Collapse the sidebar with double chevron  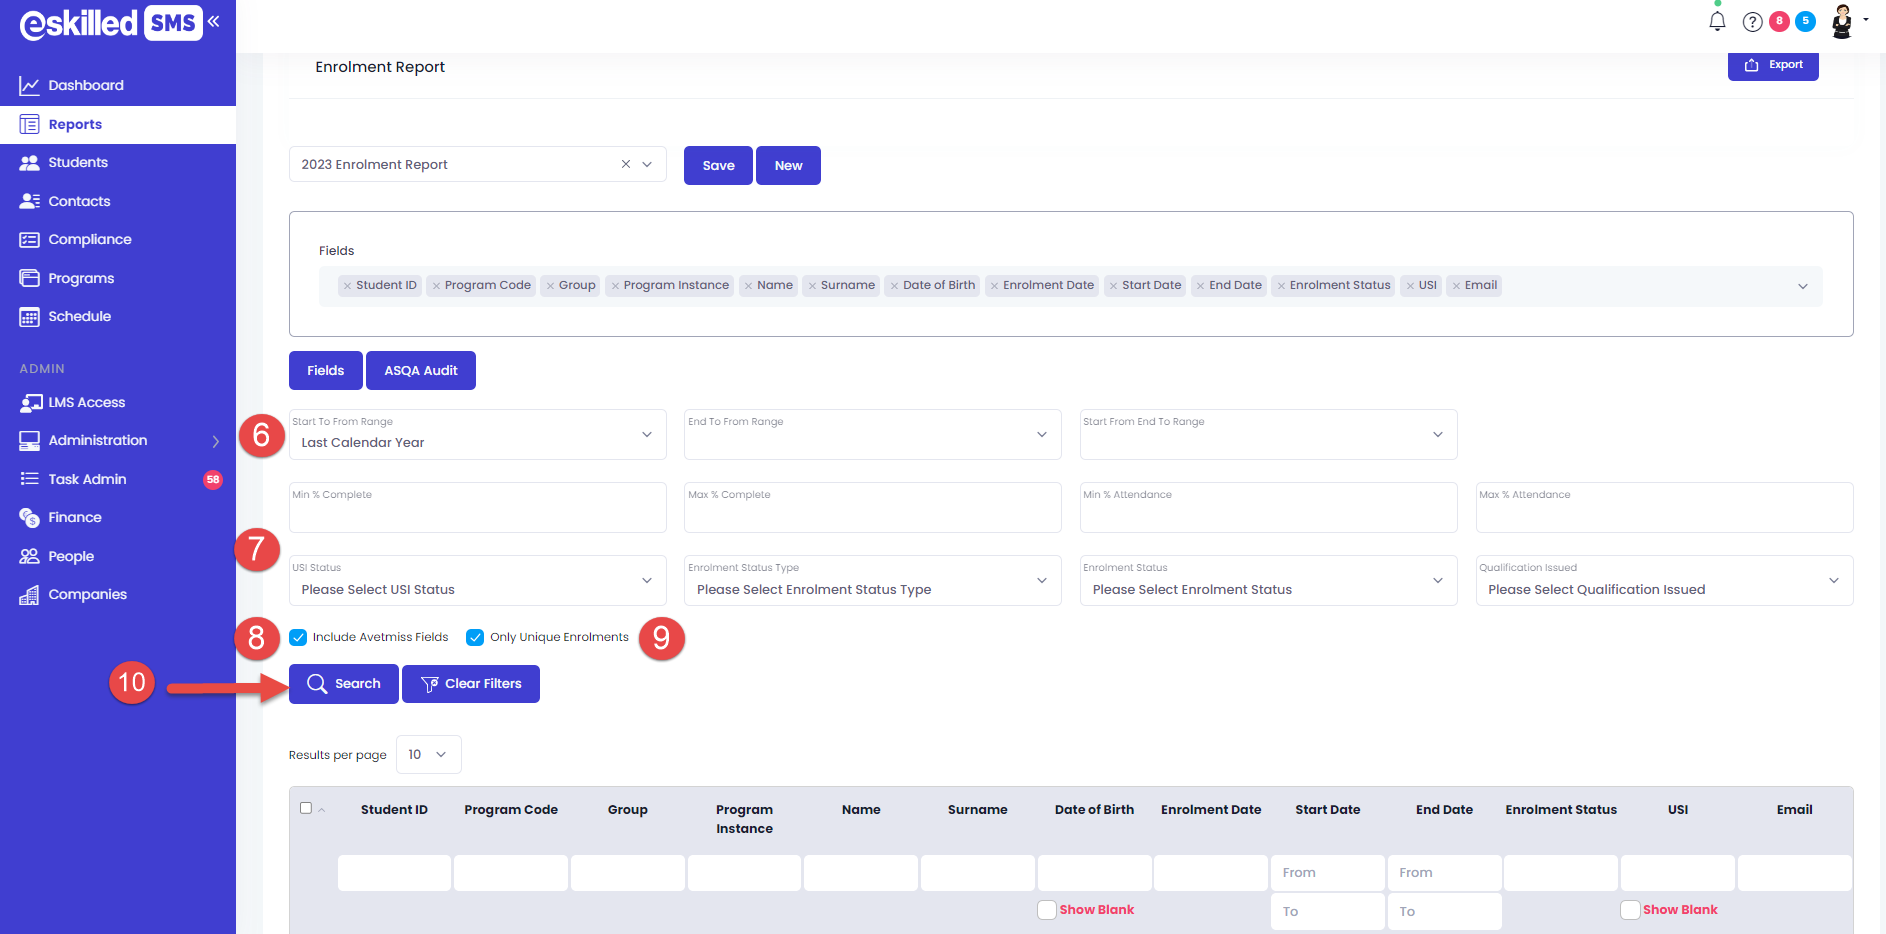[214, 21]
